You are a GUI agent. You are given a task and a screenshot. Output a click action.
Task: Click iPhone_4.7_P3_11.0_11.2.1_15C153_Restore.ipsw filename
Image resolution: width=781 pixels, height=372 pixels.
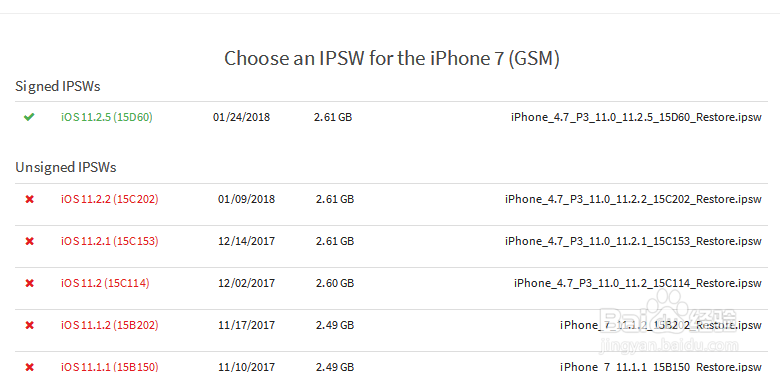click(633, 241)
